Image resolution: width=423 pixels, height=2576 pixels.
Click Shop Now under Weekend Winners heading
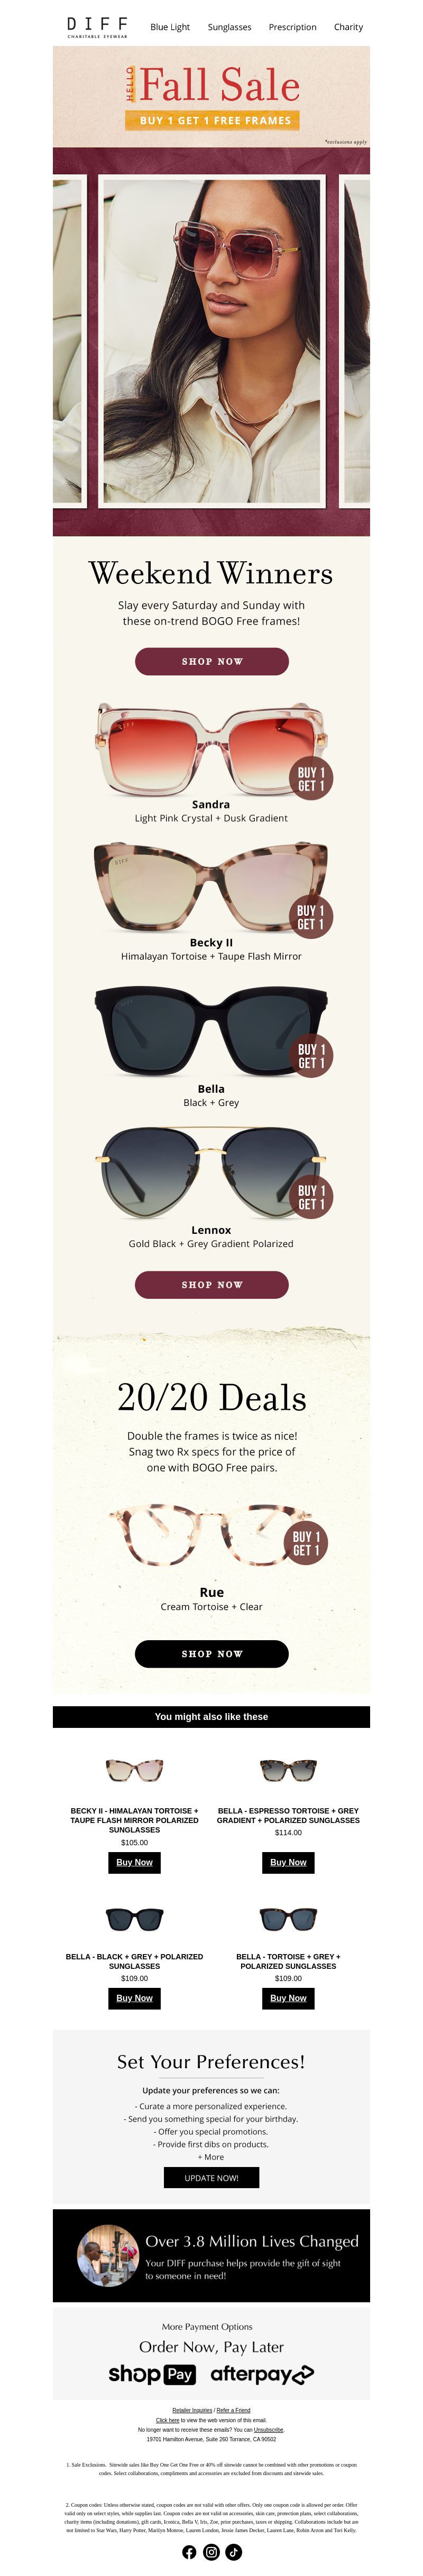pyautogui.click(x=211, y=661)
